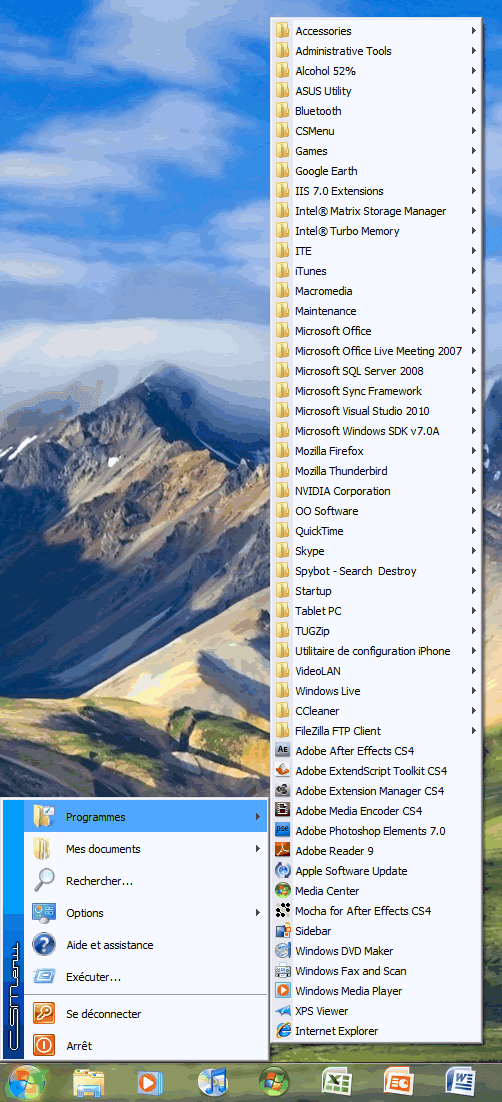Click the "Intel® Matrix Storage Manager" entry
This screenshot has height=1102, width=502.
[x=377, y=211]
